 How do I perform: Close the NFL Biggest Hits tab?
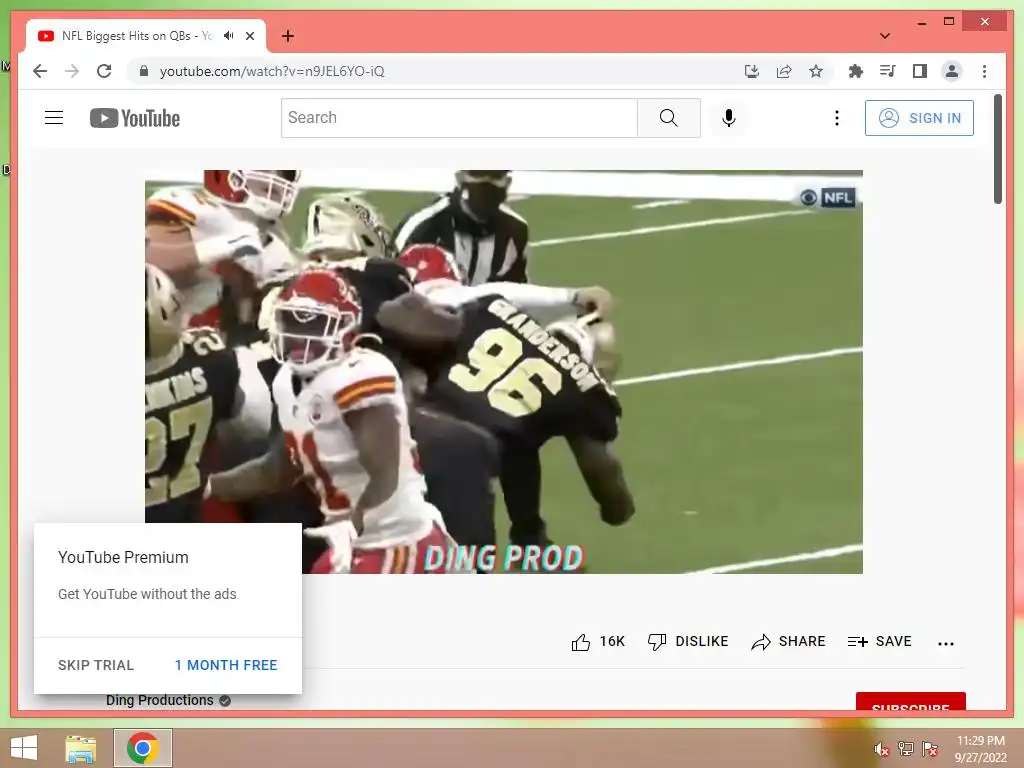(250, 36)
